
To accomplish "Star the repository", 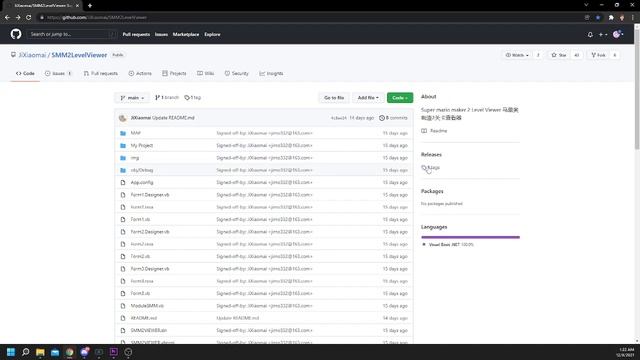I will click(559, 55).
